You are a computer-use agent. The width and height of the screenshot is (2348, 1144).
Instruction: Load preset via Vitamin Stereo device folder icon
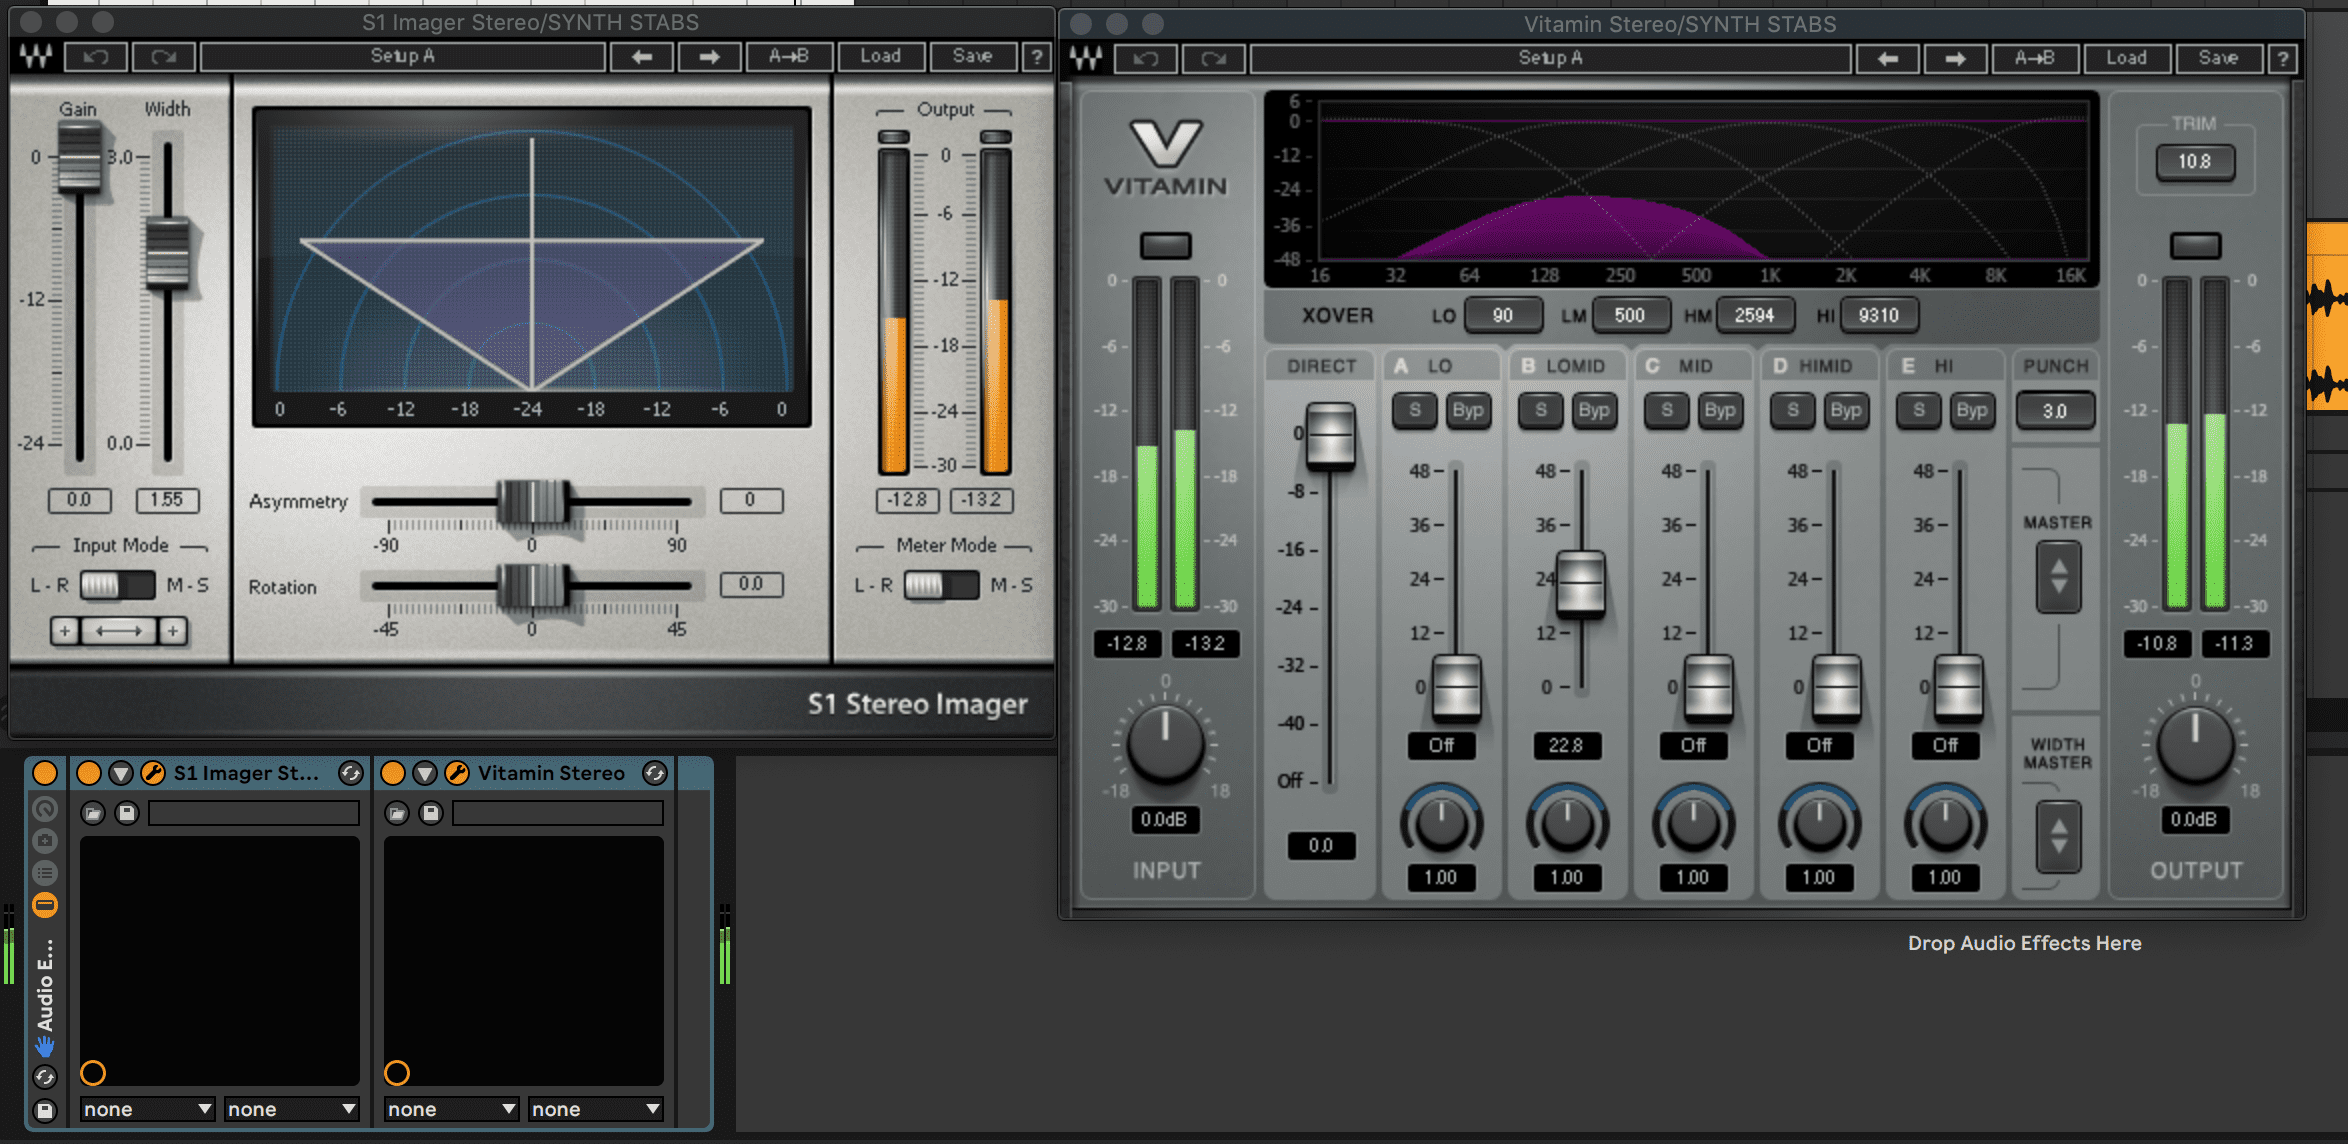[397, 813]
